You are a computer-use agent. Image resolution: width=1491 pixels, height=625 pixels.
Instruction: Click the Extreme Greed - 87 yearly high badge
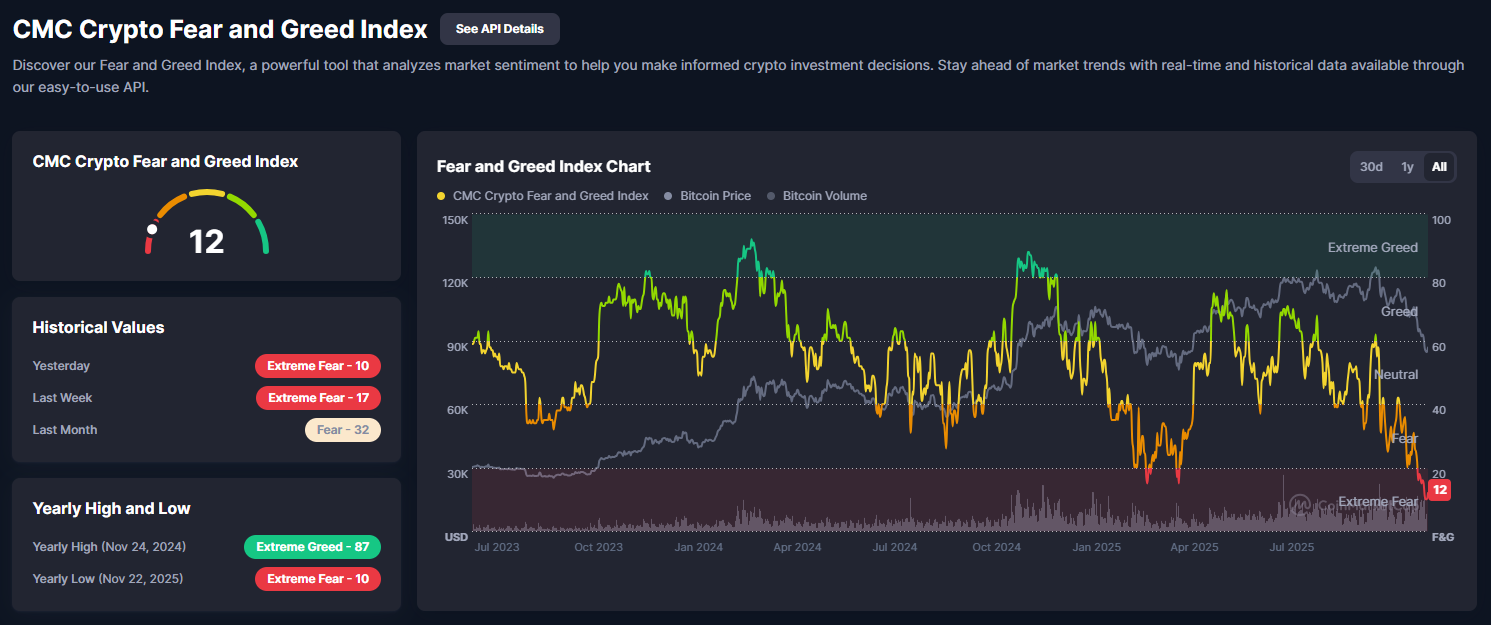tap(312, 547)
